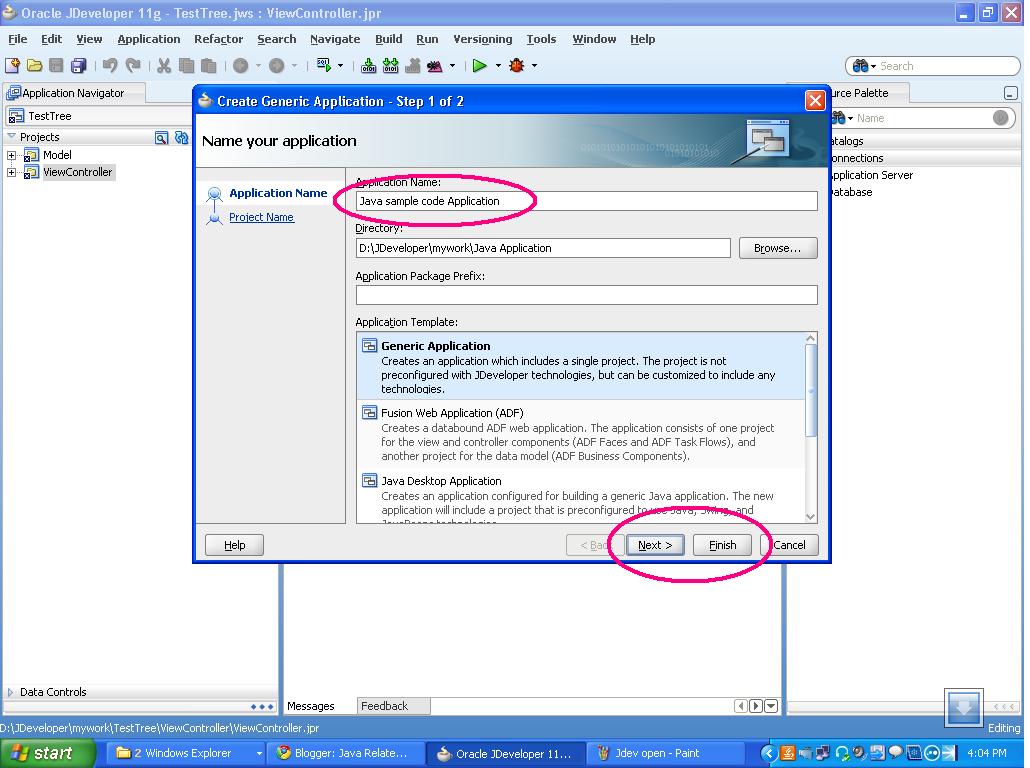The width and height of the screenshot is (1030, 768).
Task: Click the Application Name text field
Action: (587, 201)
